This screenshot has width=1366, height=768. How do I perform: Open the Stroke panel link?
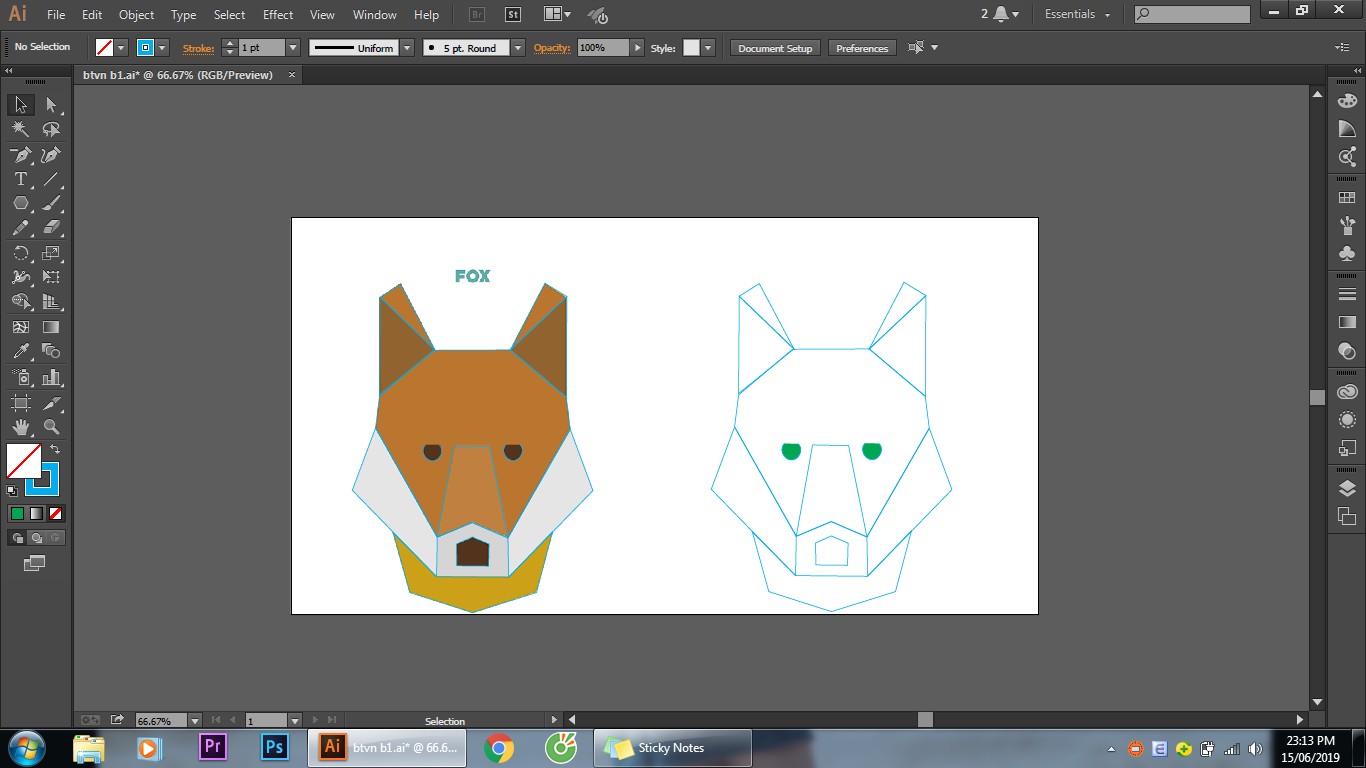coord(198,48)
